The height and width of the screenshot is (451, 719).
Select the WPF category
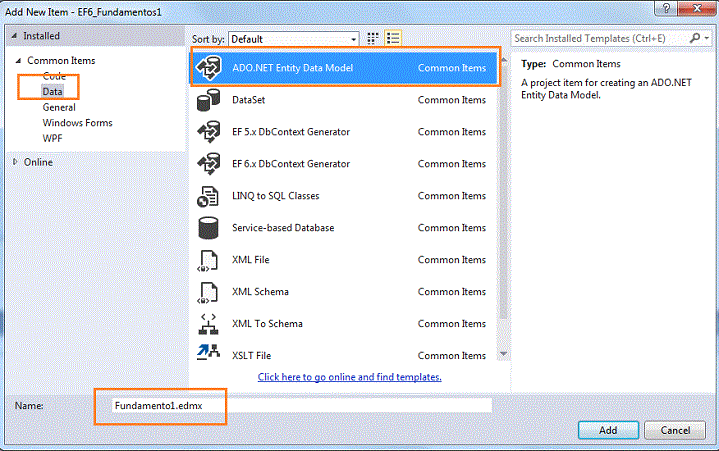tap(52, 138)
